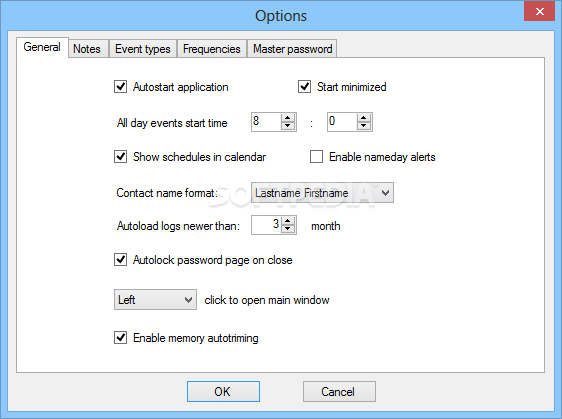This screenshot has height=419, width=562.
Task: Increase the all day events hour value
Action: [287, 118]
